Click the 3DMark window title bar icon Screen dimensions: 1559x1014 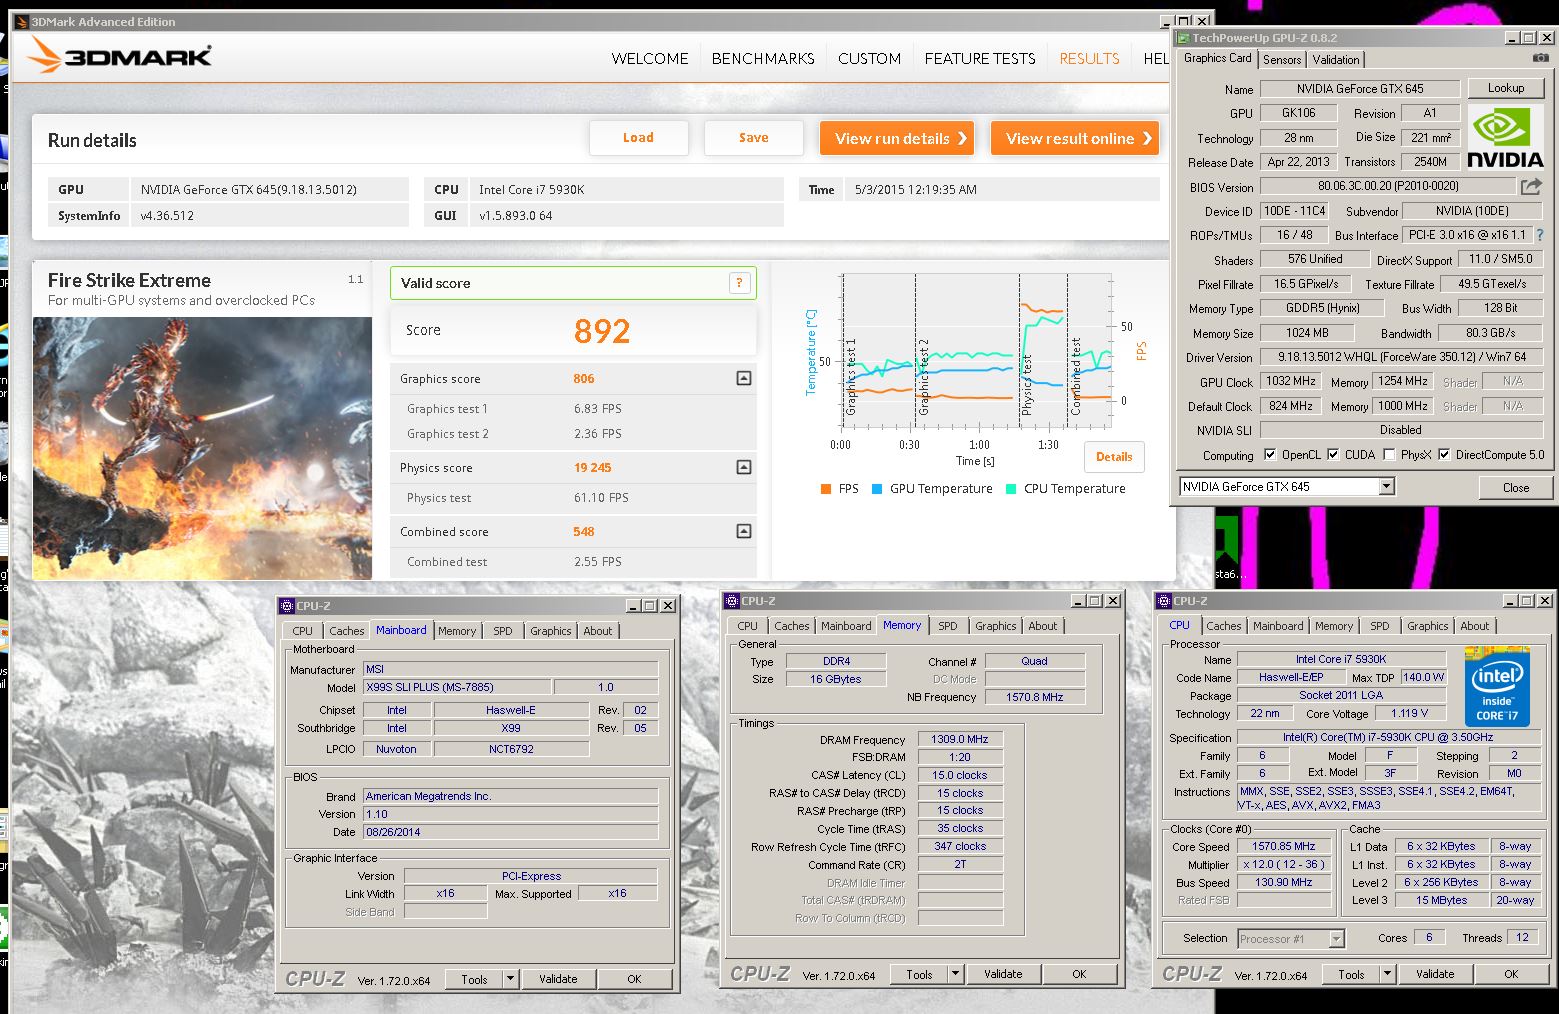(x=22, y=21)
